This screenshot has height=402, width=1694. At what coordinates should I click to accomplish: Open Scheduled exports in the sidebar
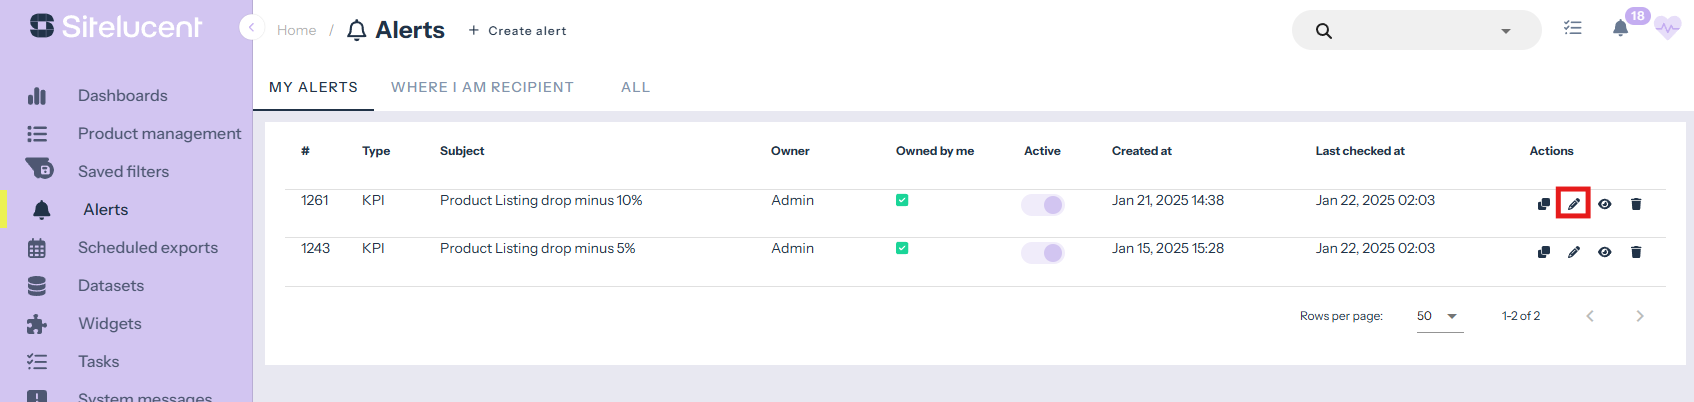(147, 247)
